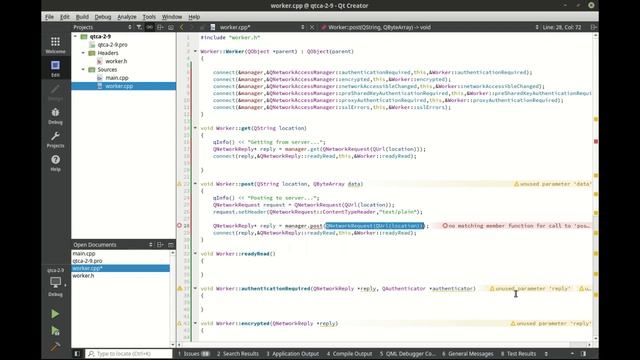Open the Debug menu
This screenshot has width=640, height=360.
103,17
